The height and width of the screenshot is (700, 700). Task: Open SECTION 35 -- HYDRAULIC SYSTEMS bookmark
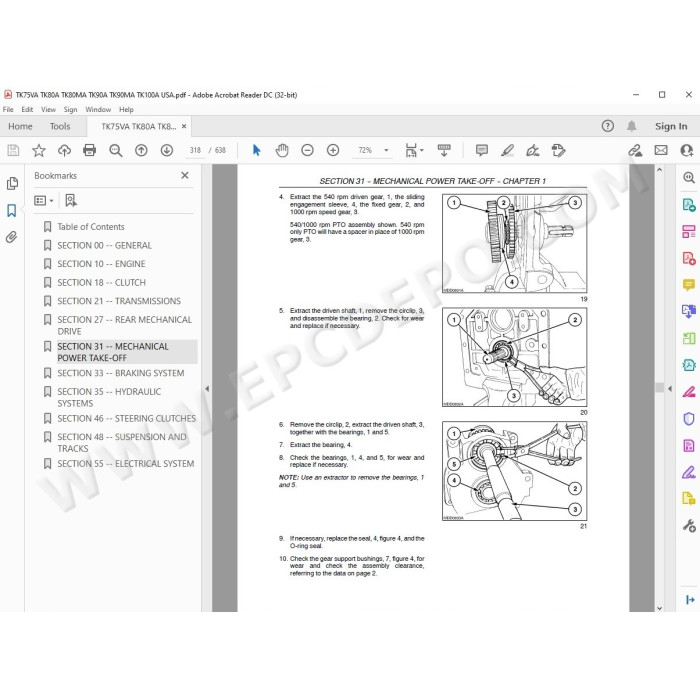(109, 397)
